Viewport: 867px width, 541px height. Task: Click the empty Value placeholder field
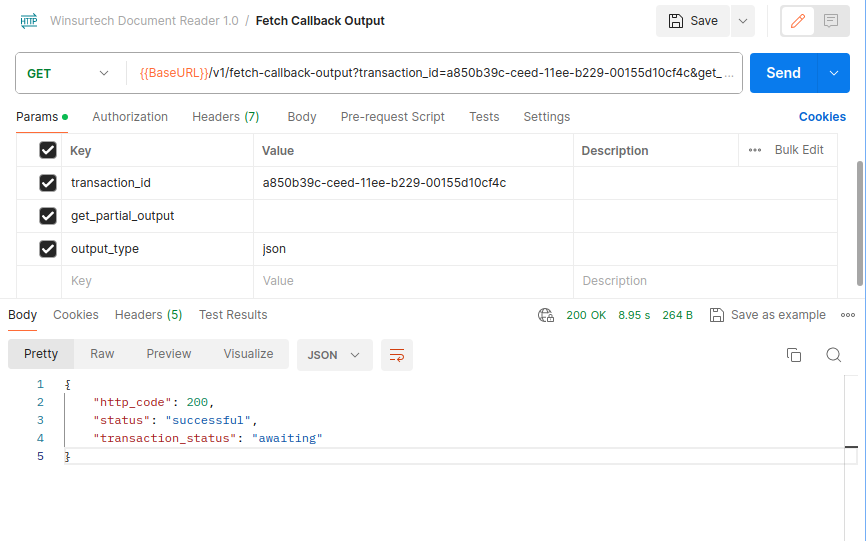pyautogui.click(x=413, y=281)
